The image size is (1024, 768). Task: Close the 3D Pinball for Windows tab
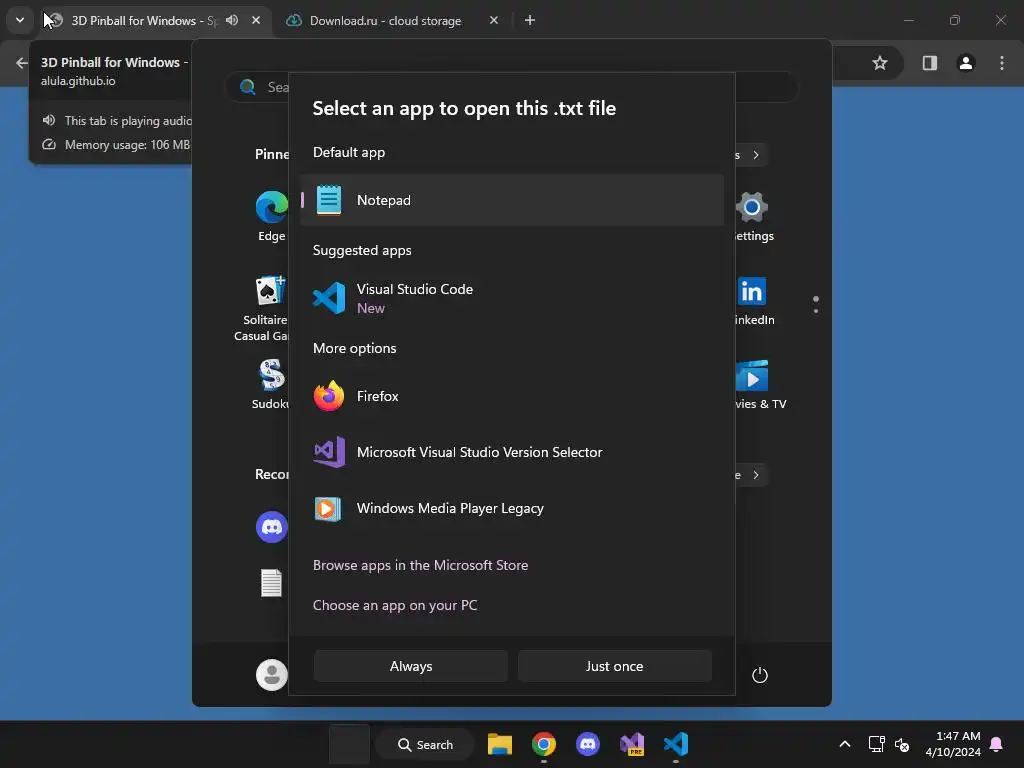pos(256,20)
